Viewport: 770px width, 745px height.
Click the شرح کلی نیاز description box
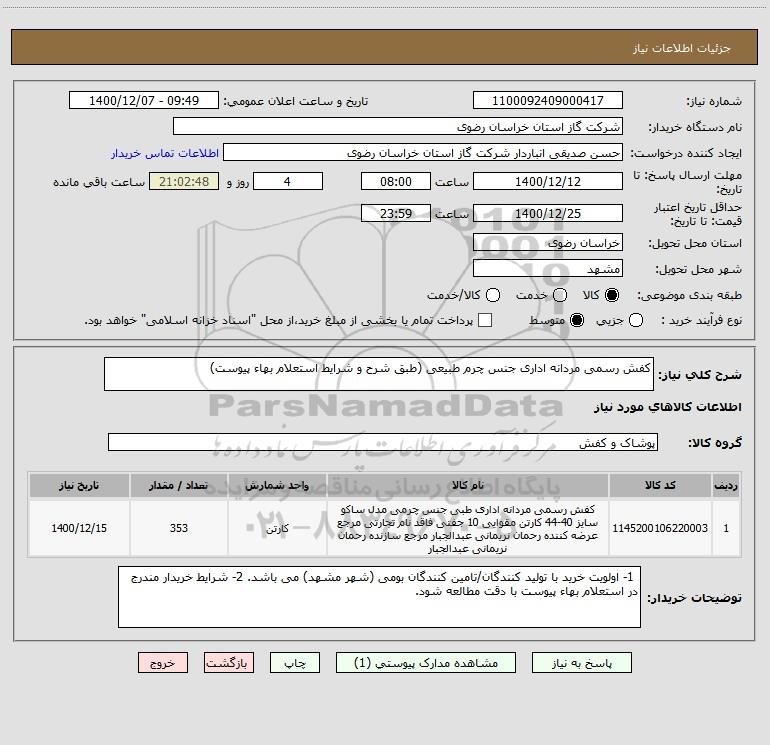point(379,374)
